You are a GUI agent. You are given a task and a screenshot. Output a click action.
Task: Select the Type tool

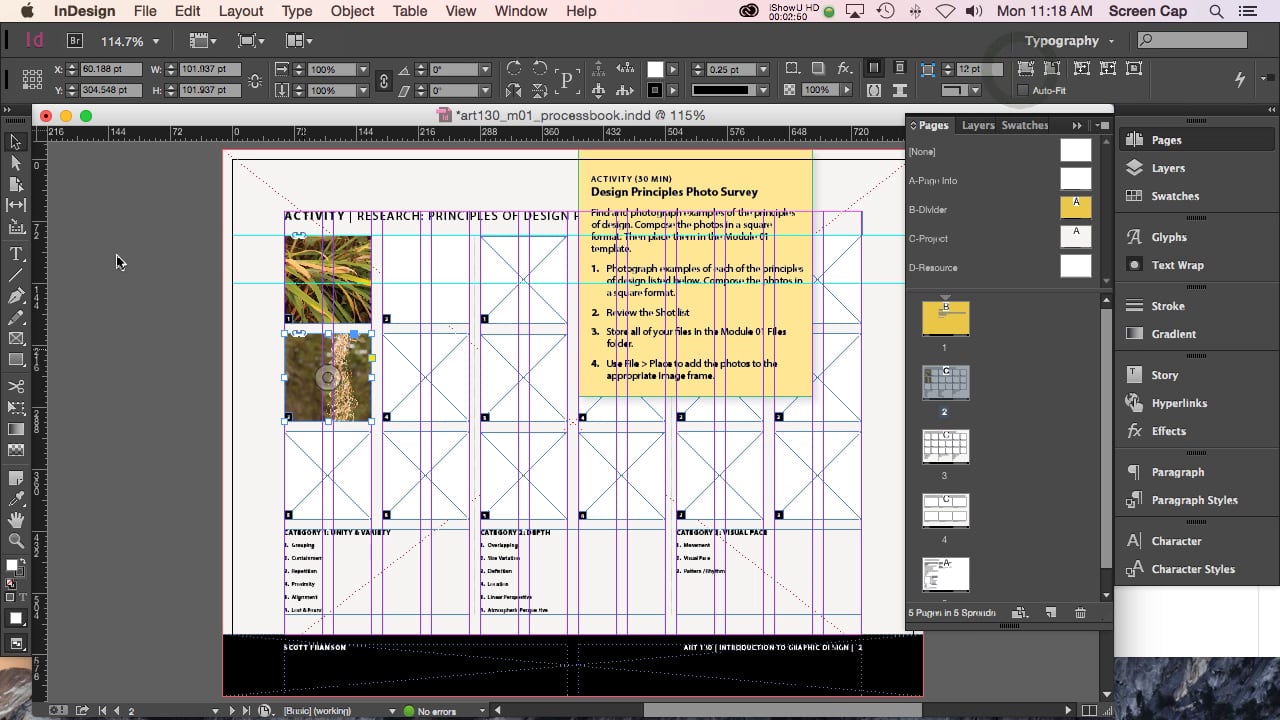tap(16, 255)
